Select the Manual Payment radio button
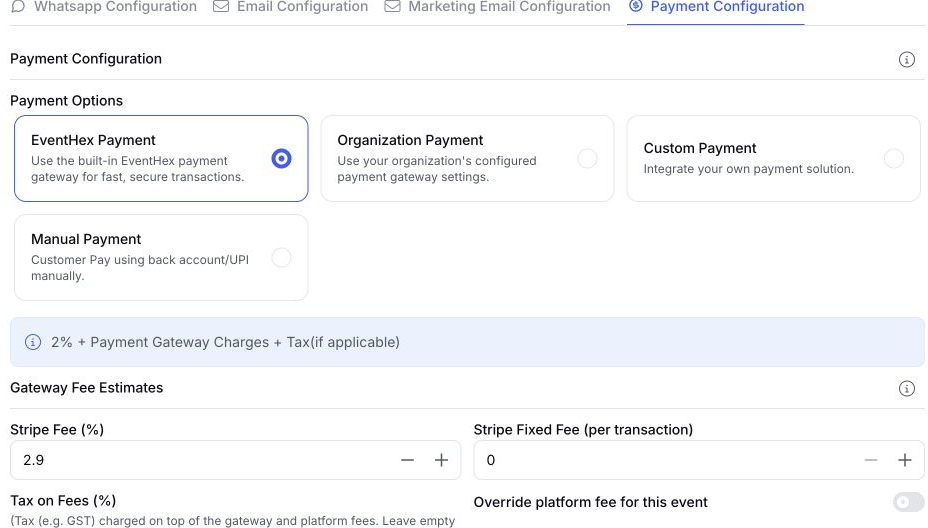 pyautogui.click(x=281, y=257)
